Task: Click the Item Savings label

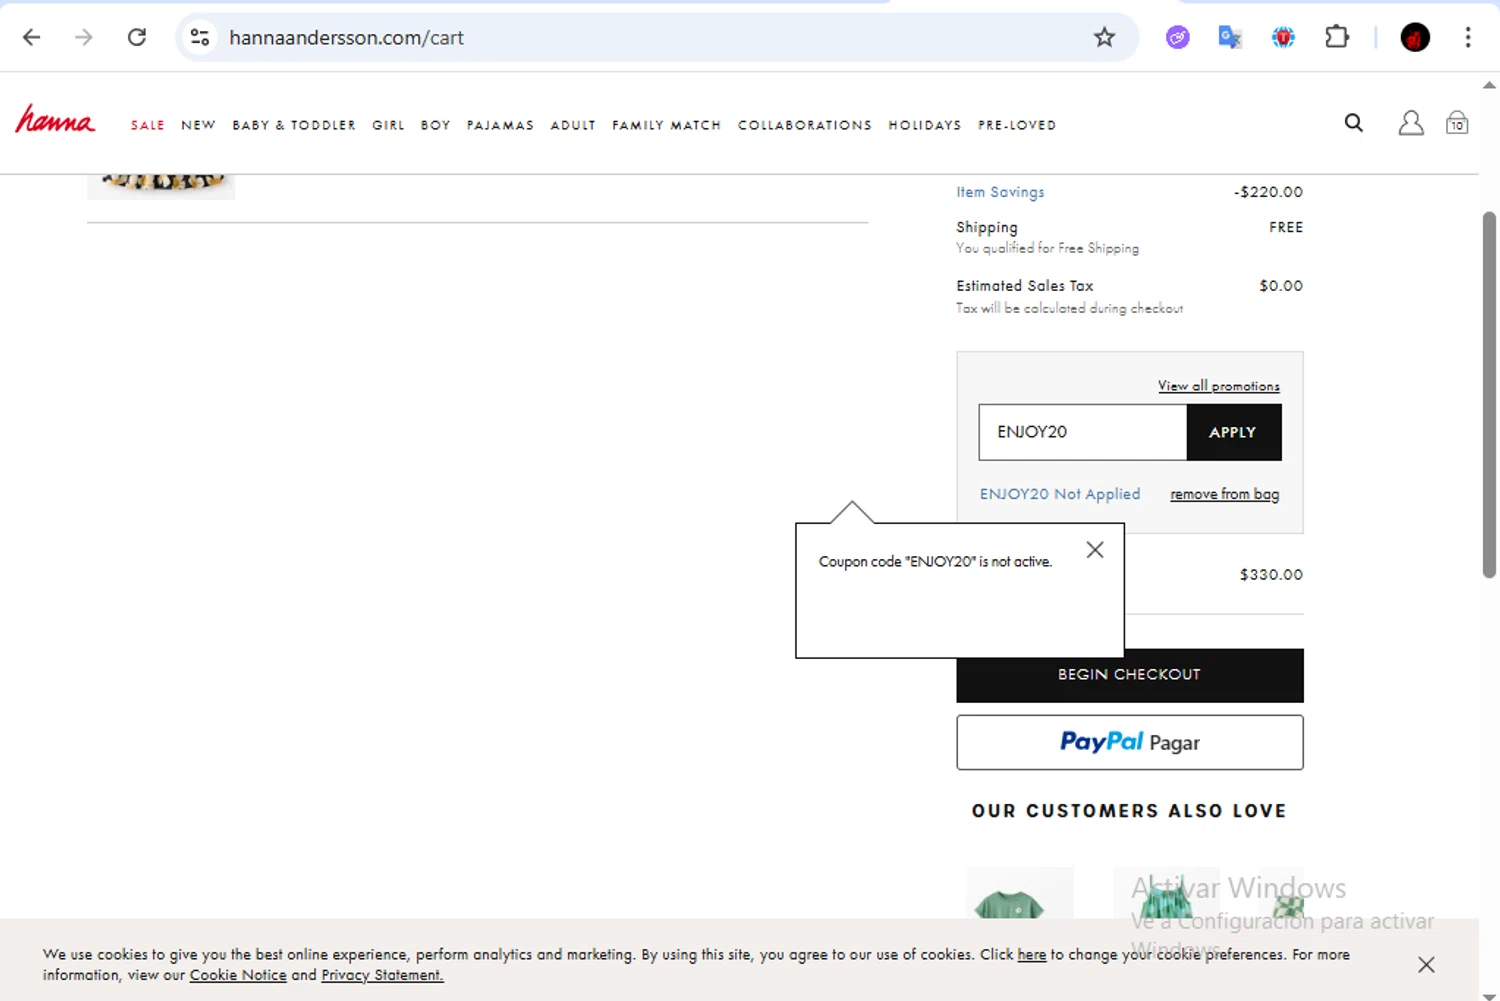Action: (1000, 192)
